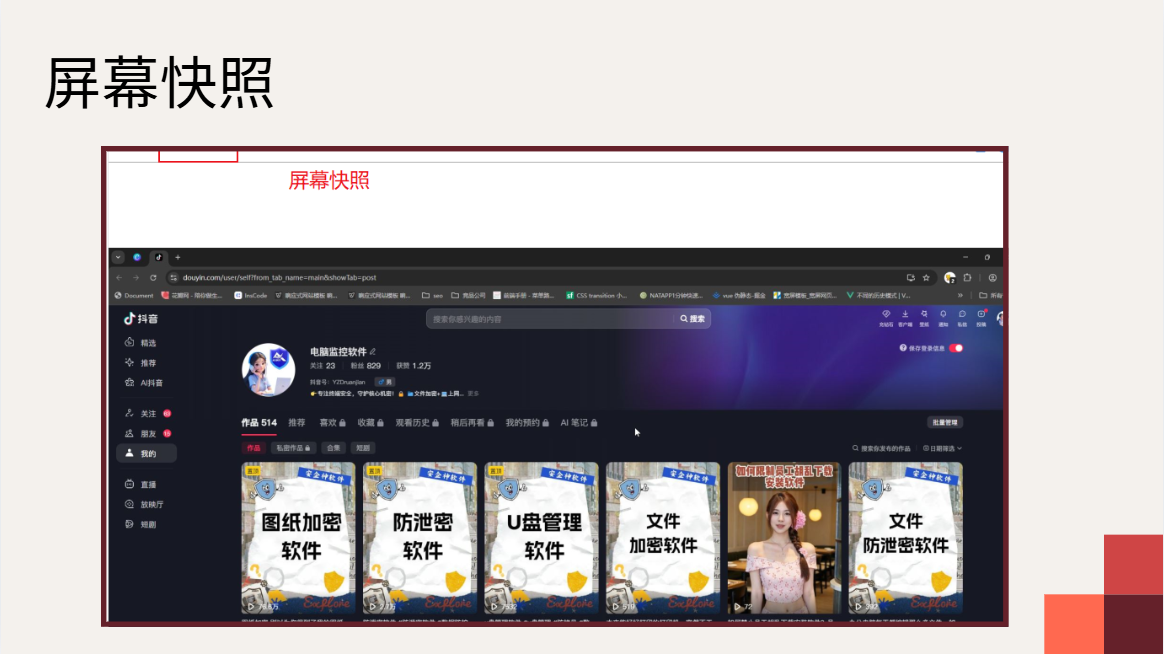This screenshot has height=654, width=1164.
Task: Open the browser tab search chevron
Action: (118, 257)
